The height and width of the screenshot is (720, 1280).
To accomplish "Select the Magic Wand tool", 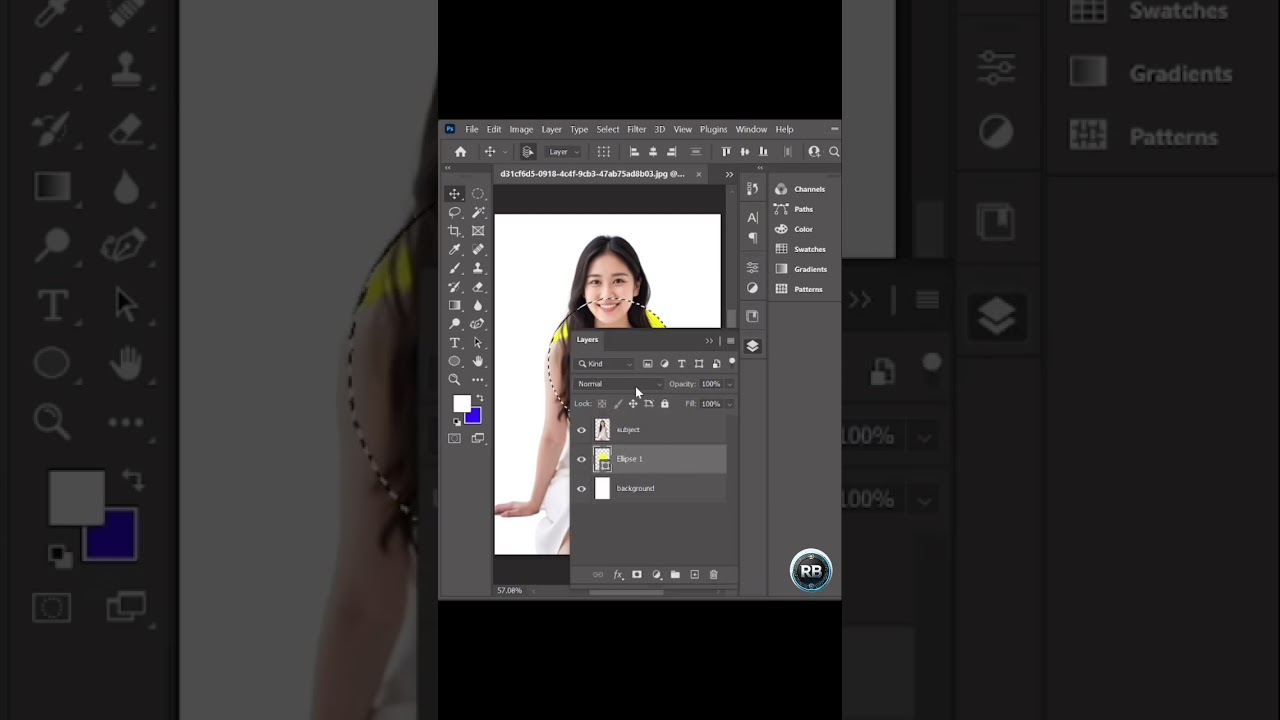I will (x=478, y=212).
